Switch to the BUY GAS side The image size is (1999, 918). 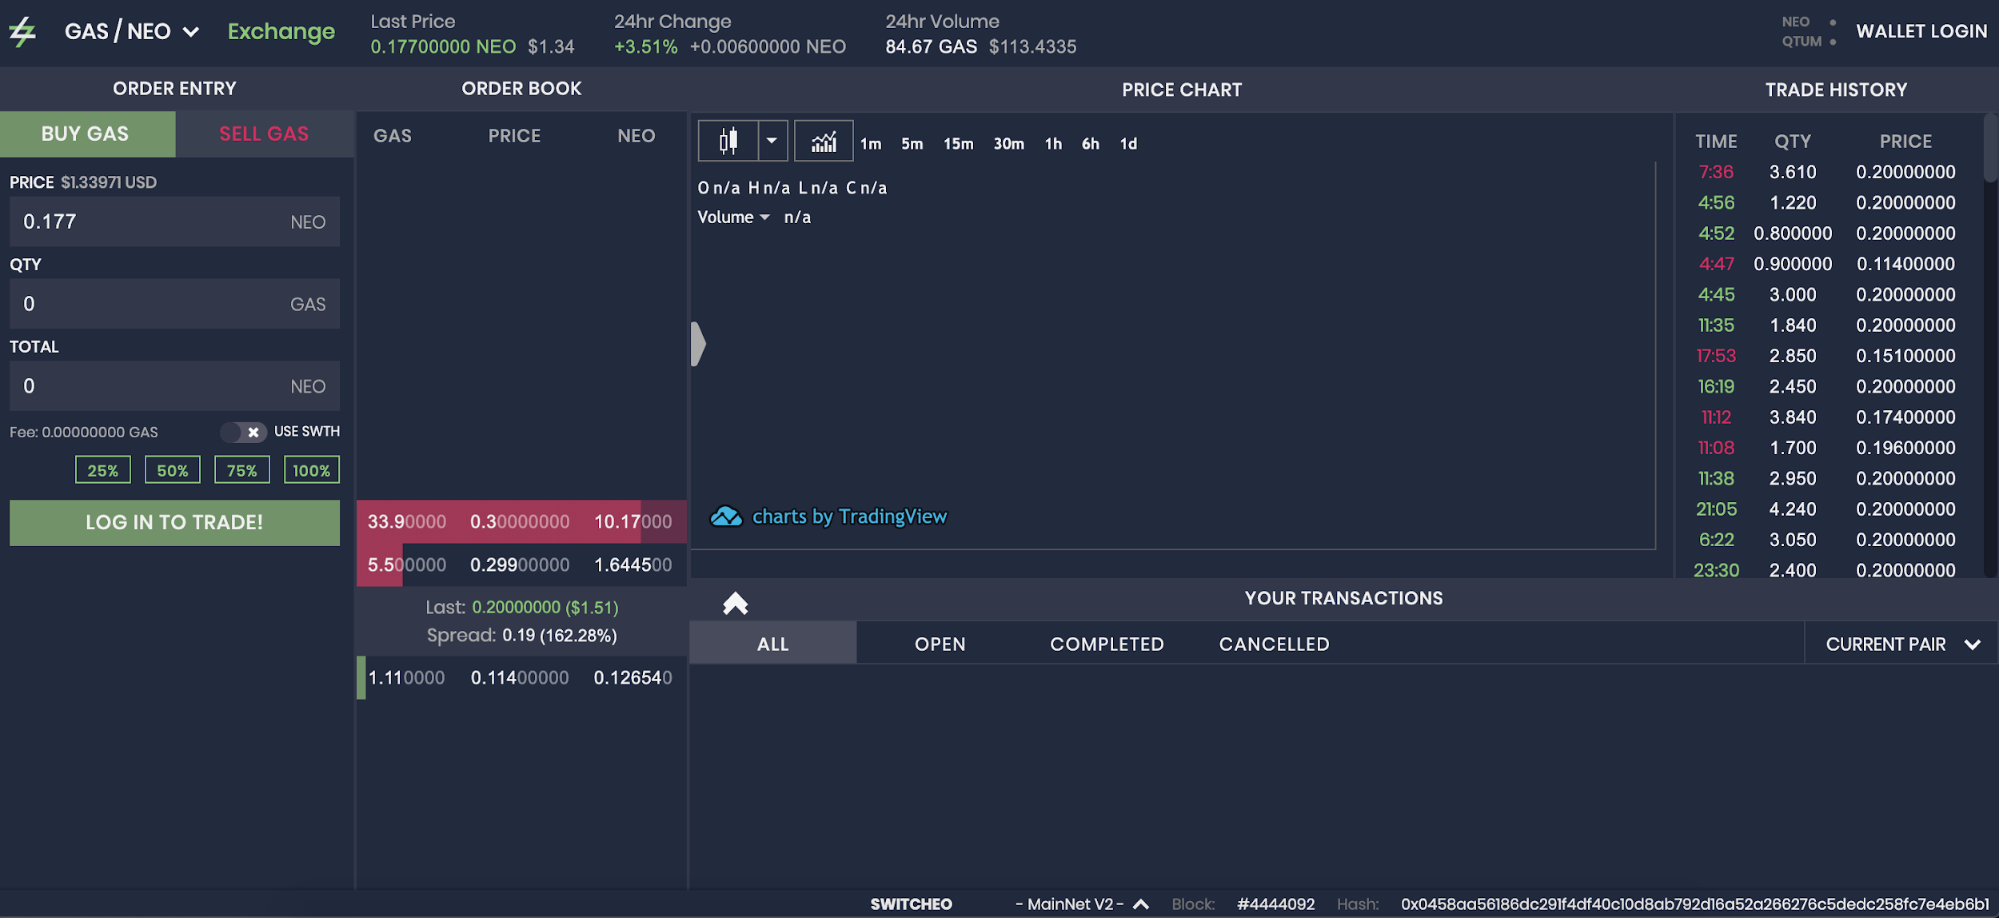click(x=86, y=134)
